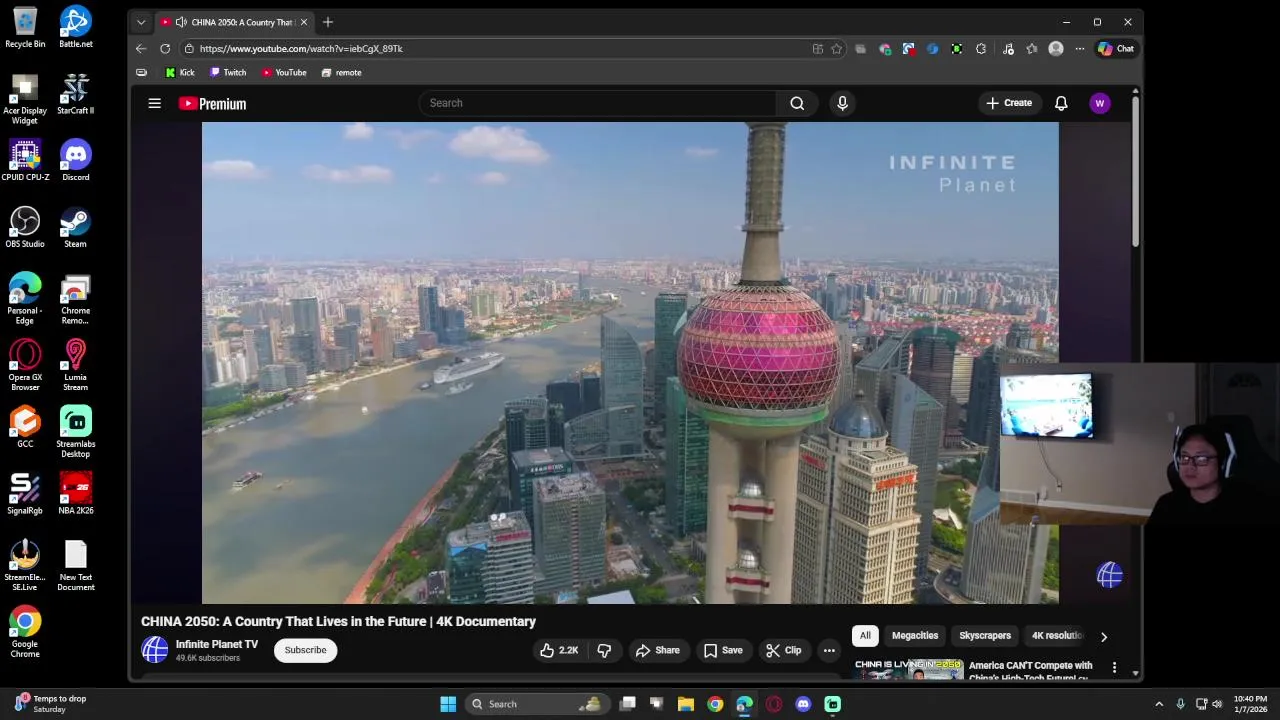Click the YouTube search magnifier button
The height and width of the screenshot is (720, 1280).
[x=797, y=103]
